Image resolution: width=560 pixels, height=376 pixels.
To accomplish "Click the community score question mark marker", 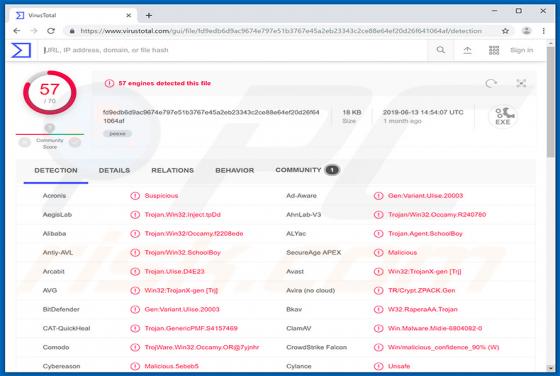I will [x=50, y=128].
